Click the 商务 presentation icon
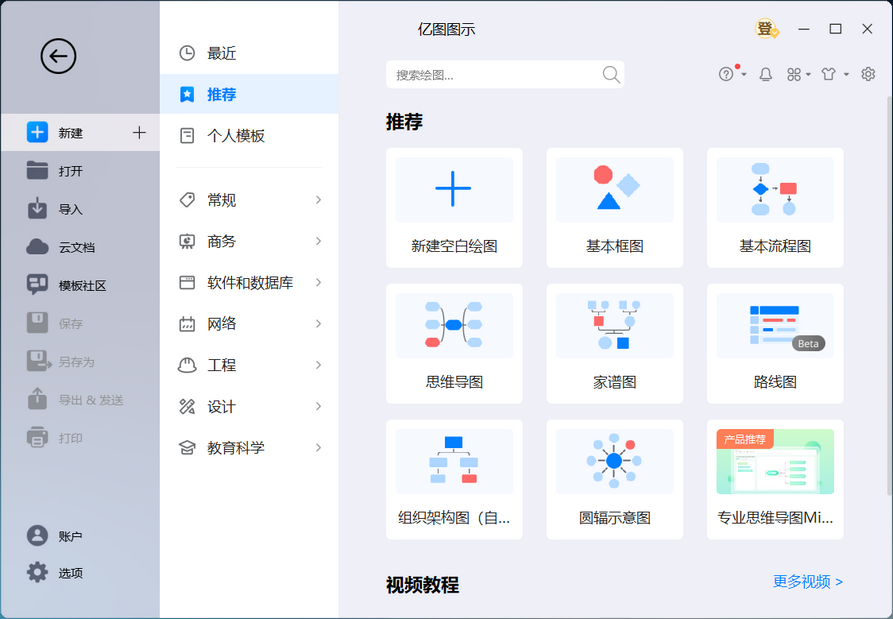Viewport: 893px width, 619px height. [187, 241]
